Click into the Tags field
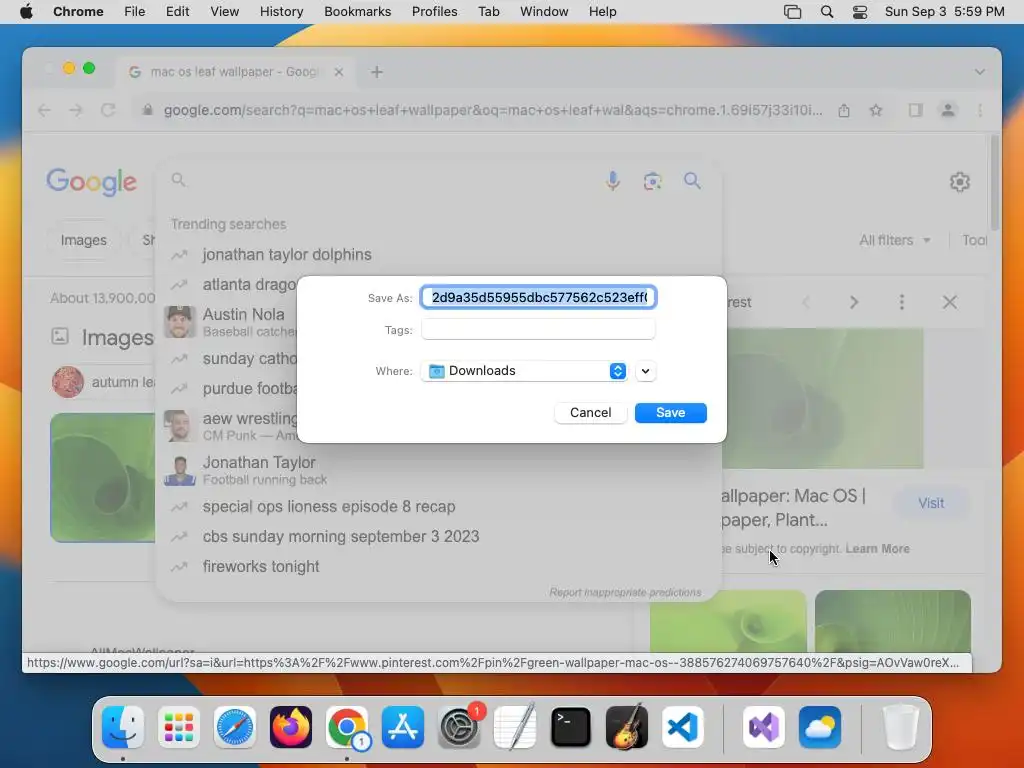 [x=538, y=330]
